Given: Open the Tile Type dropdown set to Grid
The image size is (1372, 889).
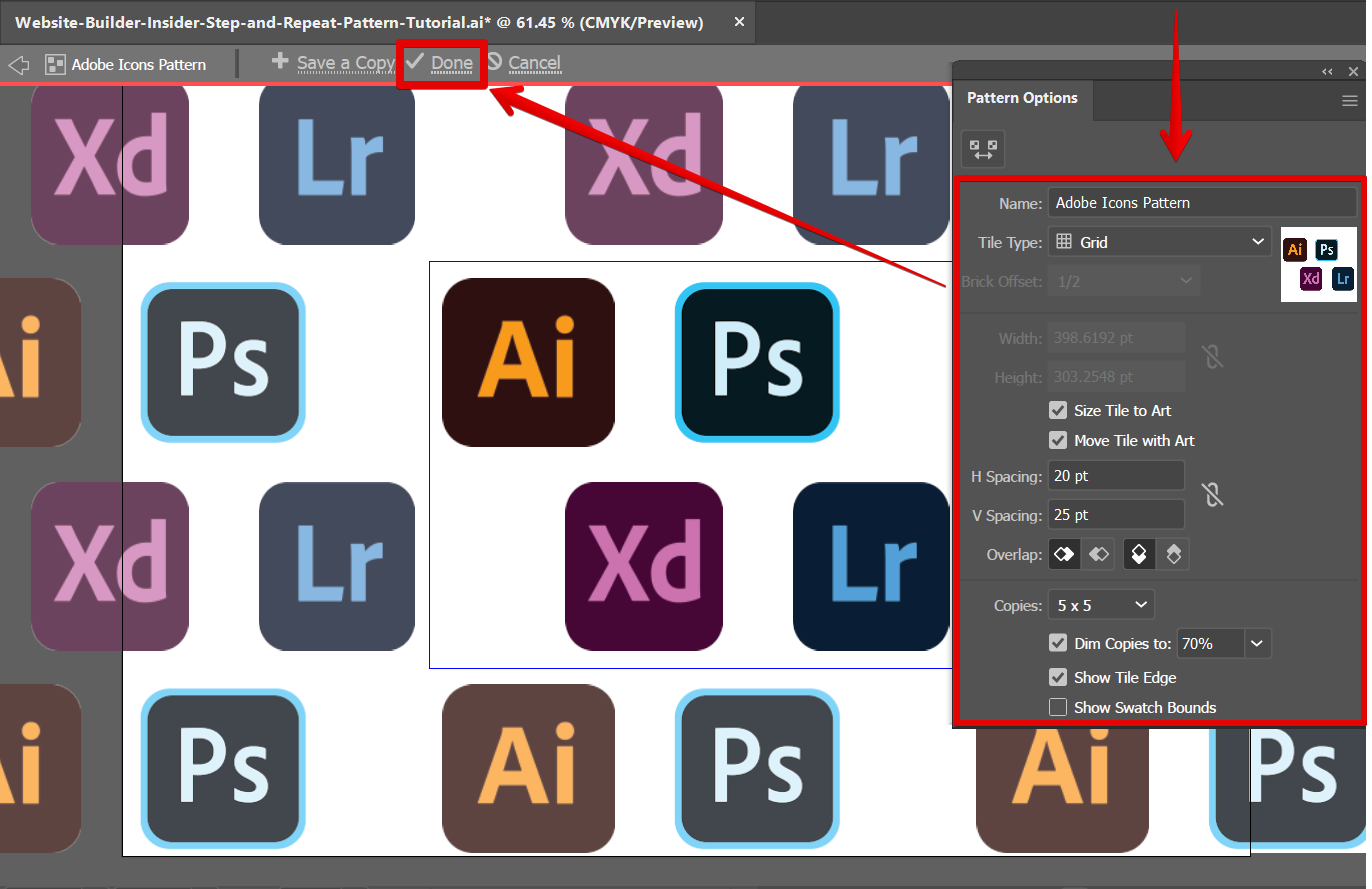Looking at the screenshot, I should [x=1159, y=241].
